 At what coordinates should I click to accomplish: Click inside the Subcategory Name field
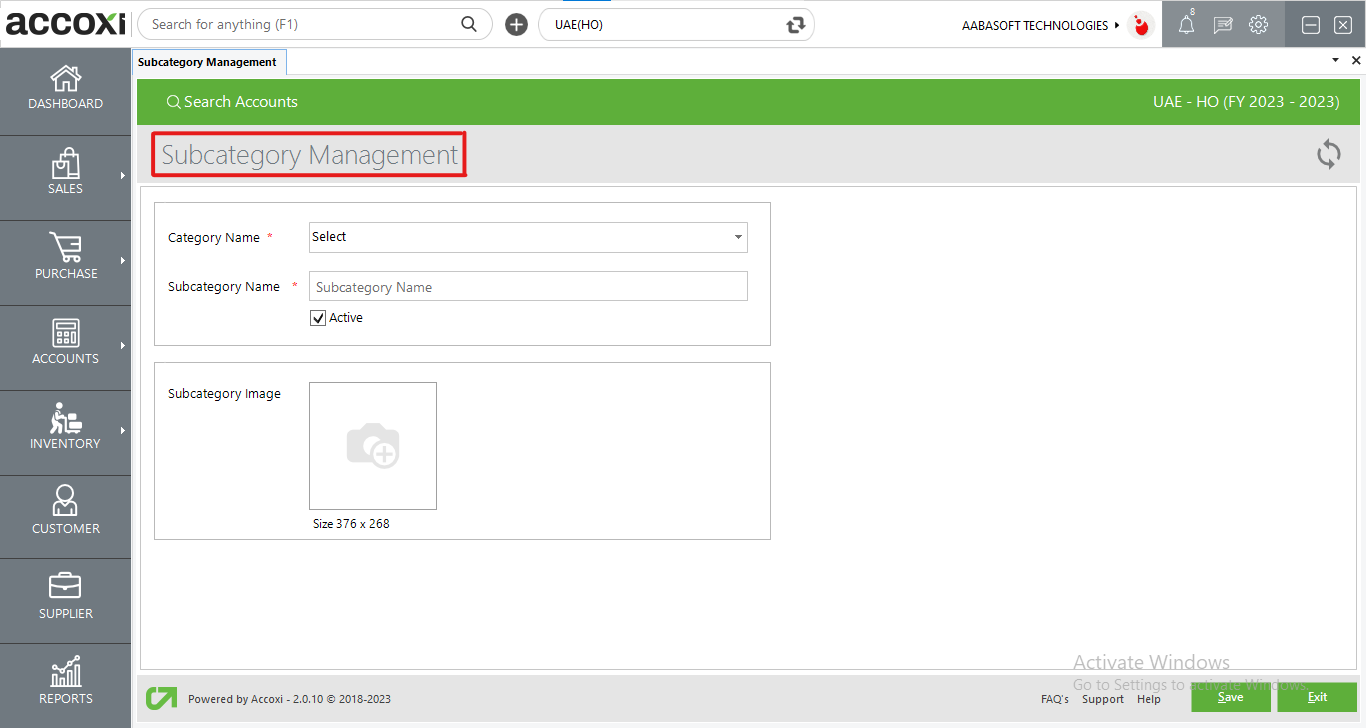pos(528,286)
